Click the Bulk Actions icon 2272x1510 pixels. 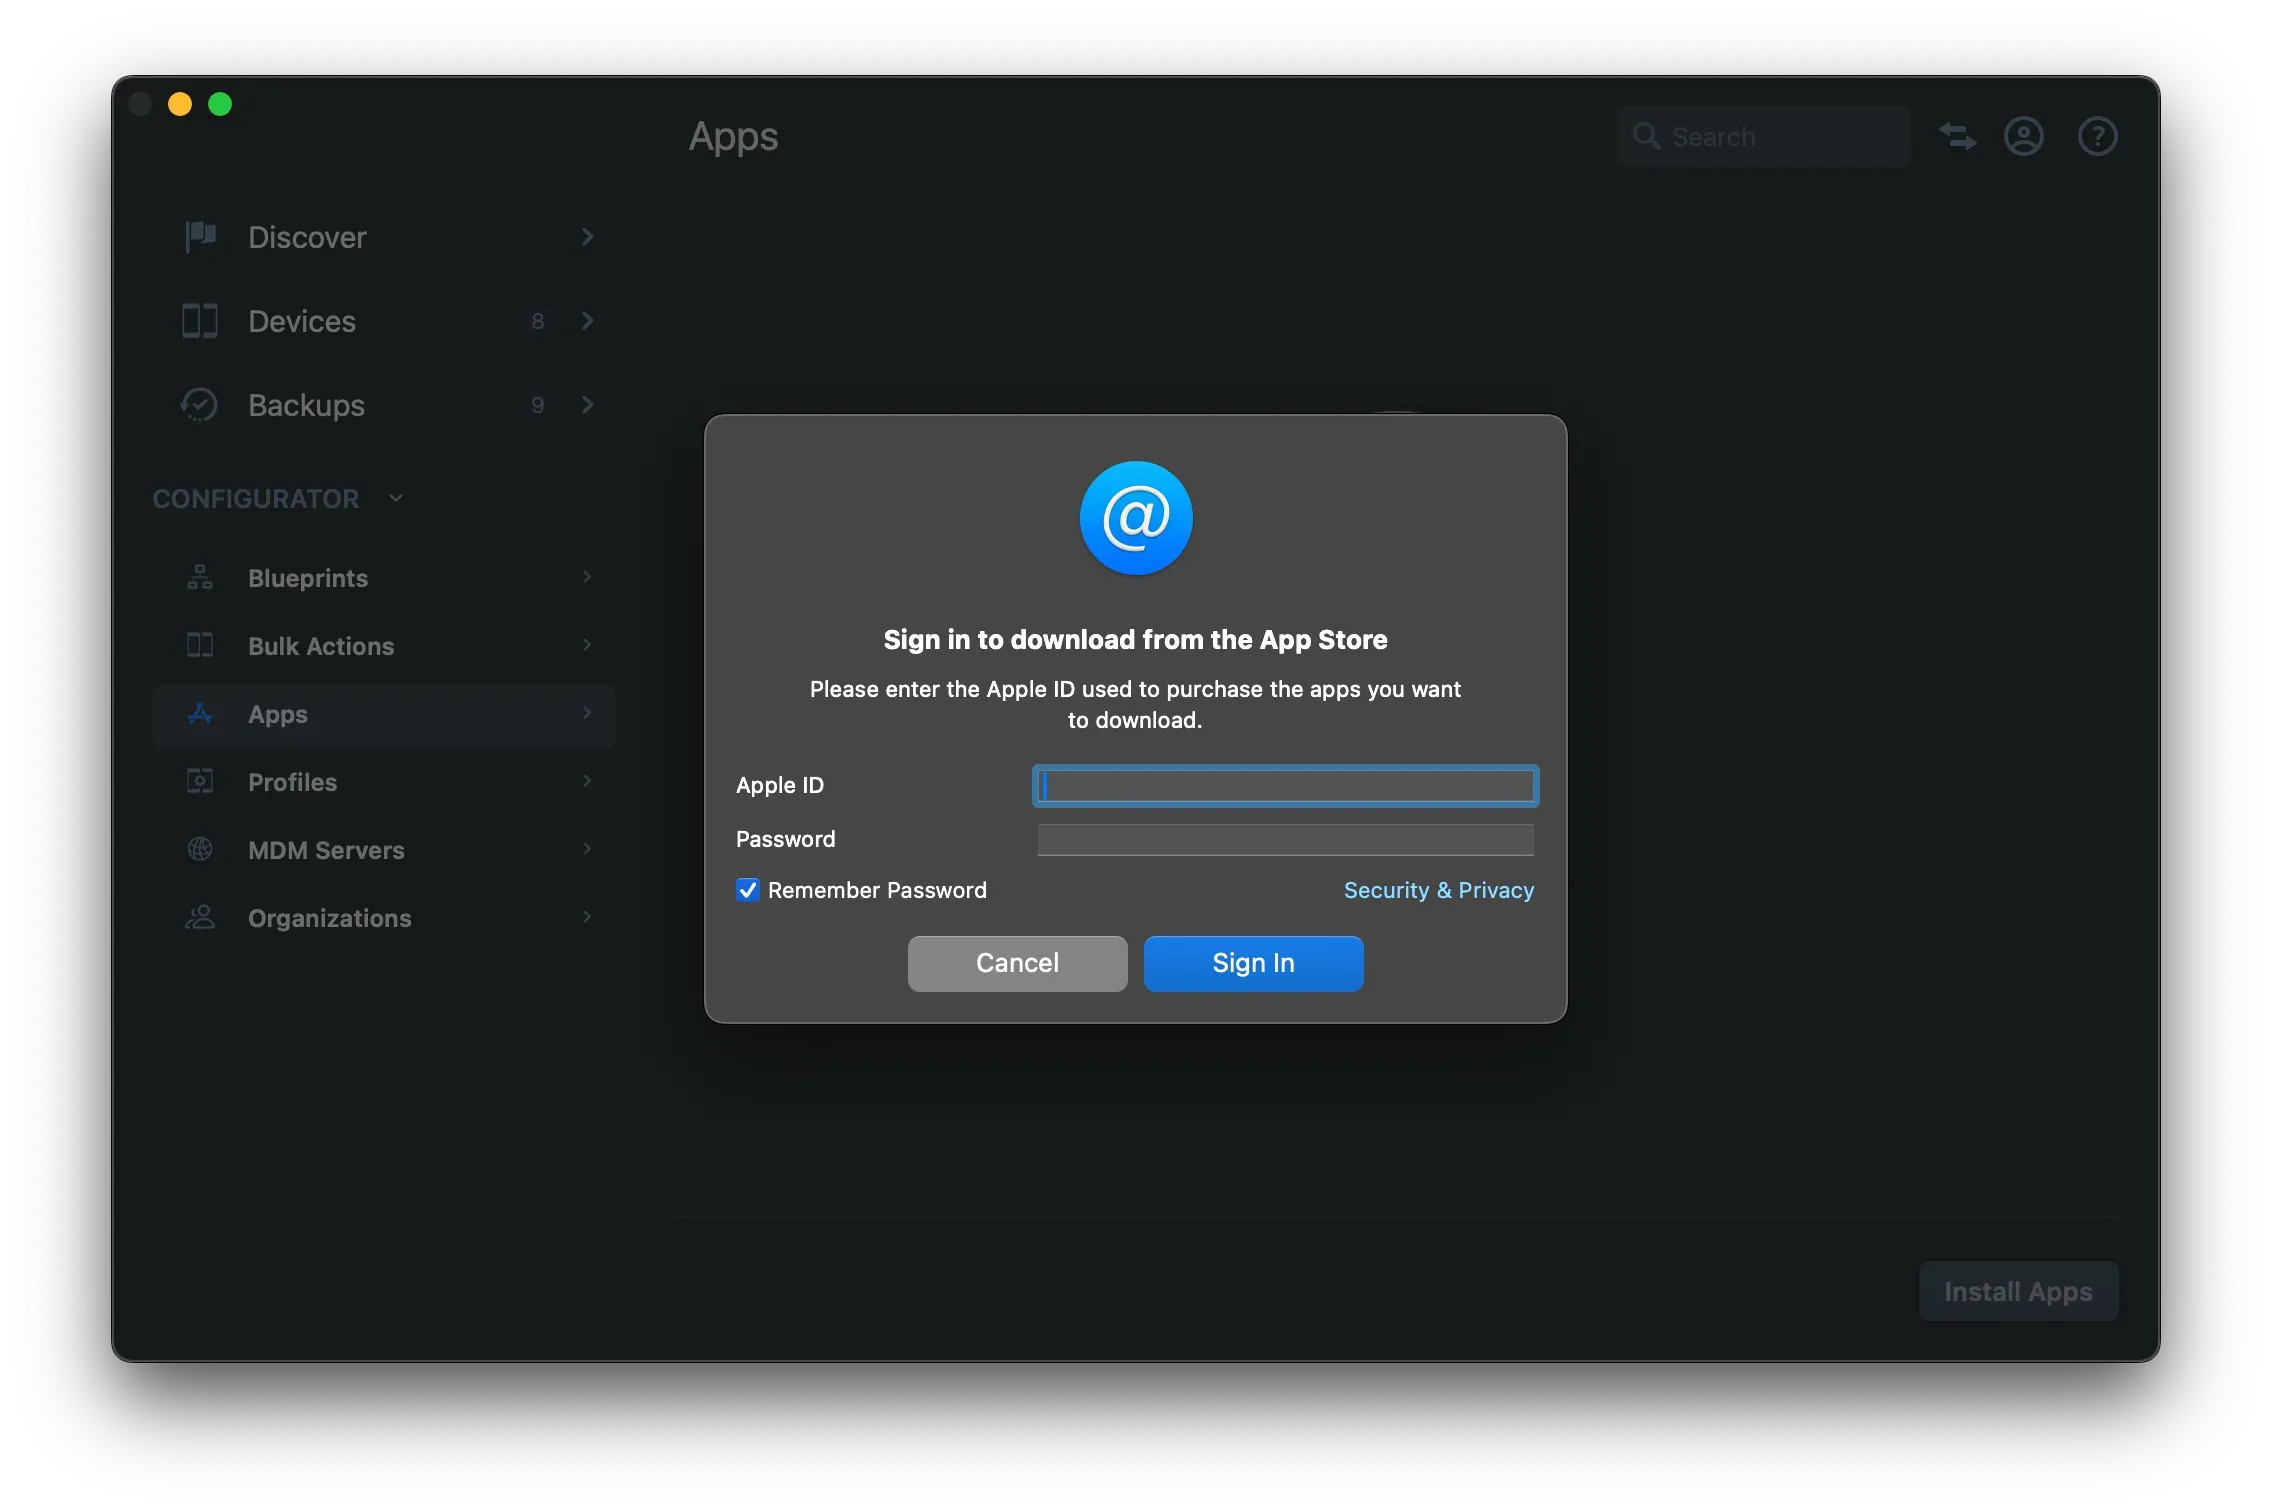pyautogui.click(x=199, y=645)
